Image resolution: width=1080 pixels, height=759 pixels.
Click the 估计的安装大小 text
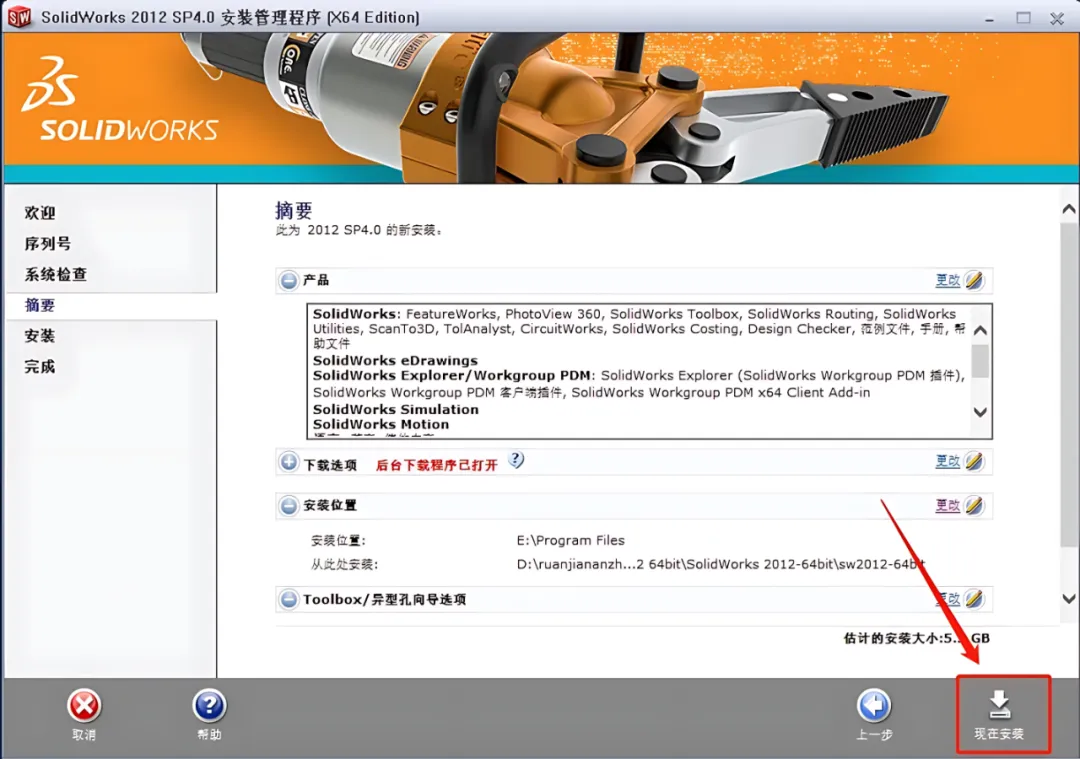[917, 638]
